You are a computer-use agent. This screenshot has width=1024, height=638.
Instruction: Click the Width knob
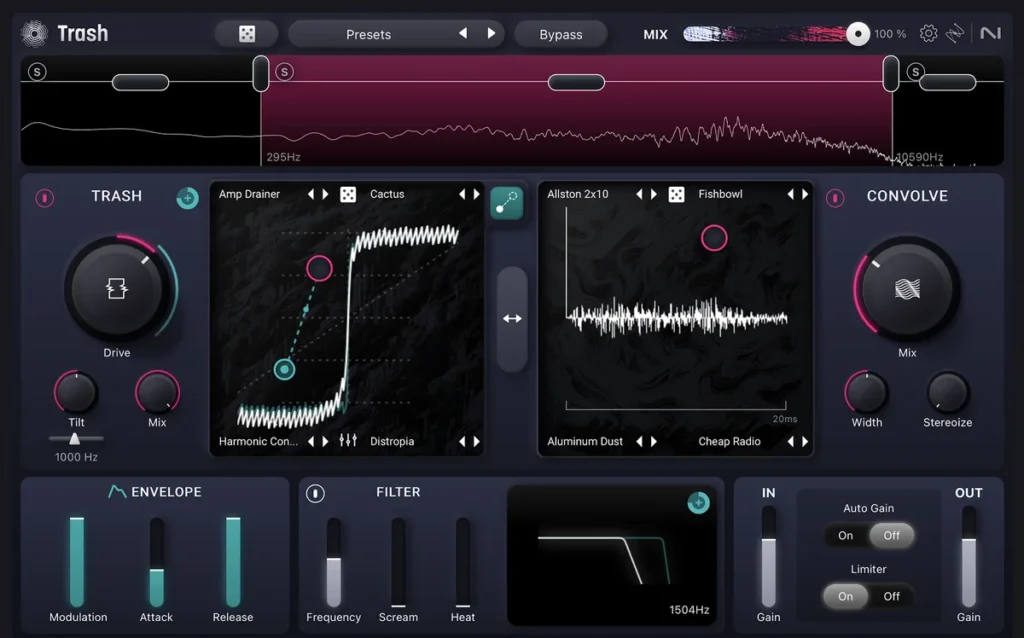[867, 392]
